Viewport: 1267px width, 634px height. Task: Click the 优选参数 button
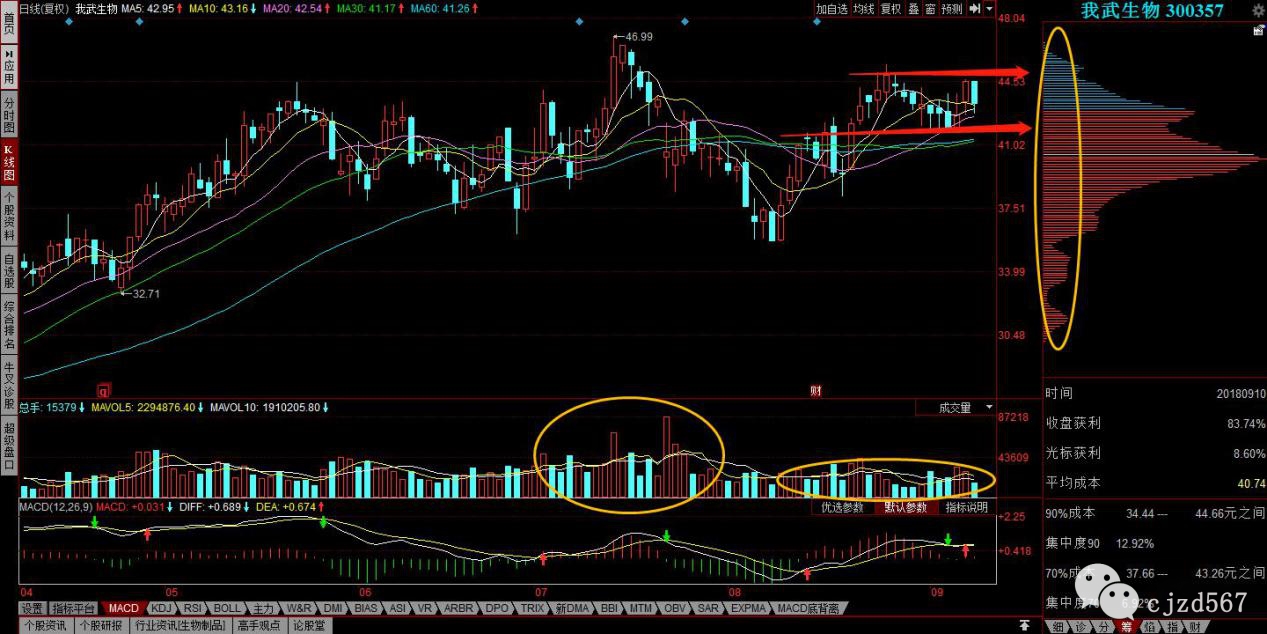pos(842,508)
